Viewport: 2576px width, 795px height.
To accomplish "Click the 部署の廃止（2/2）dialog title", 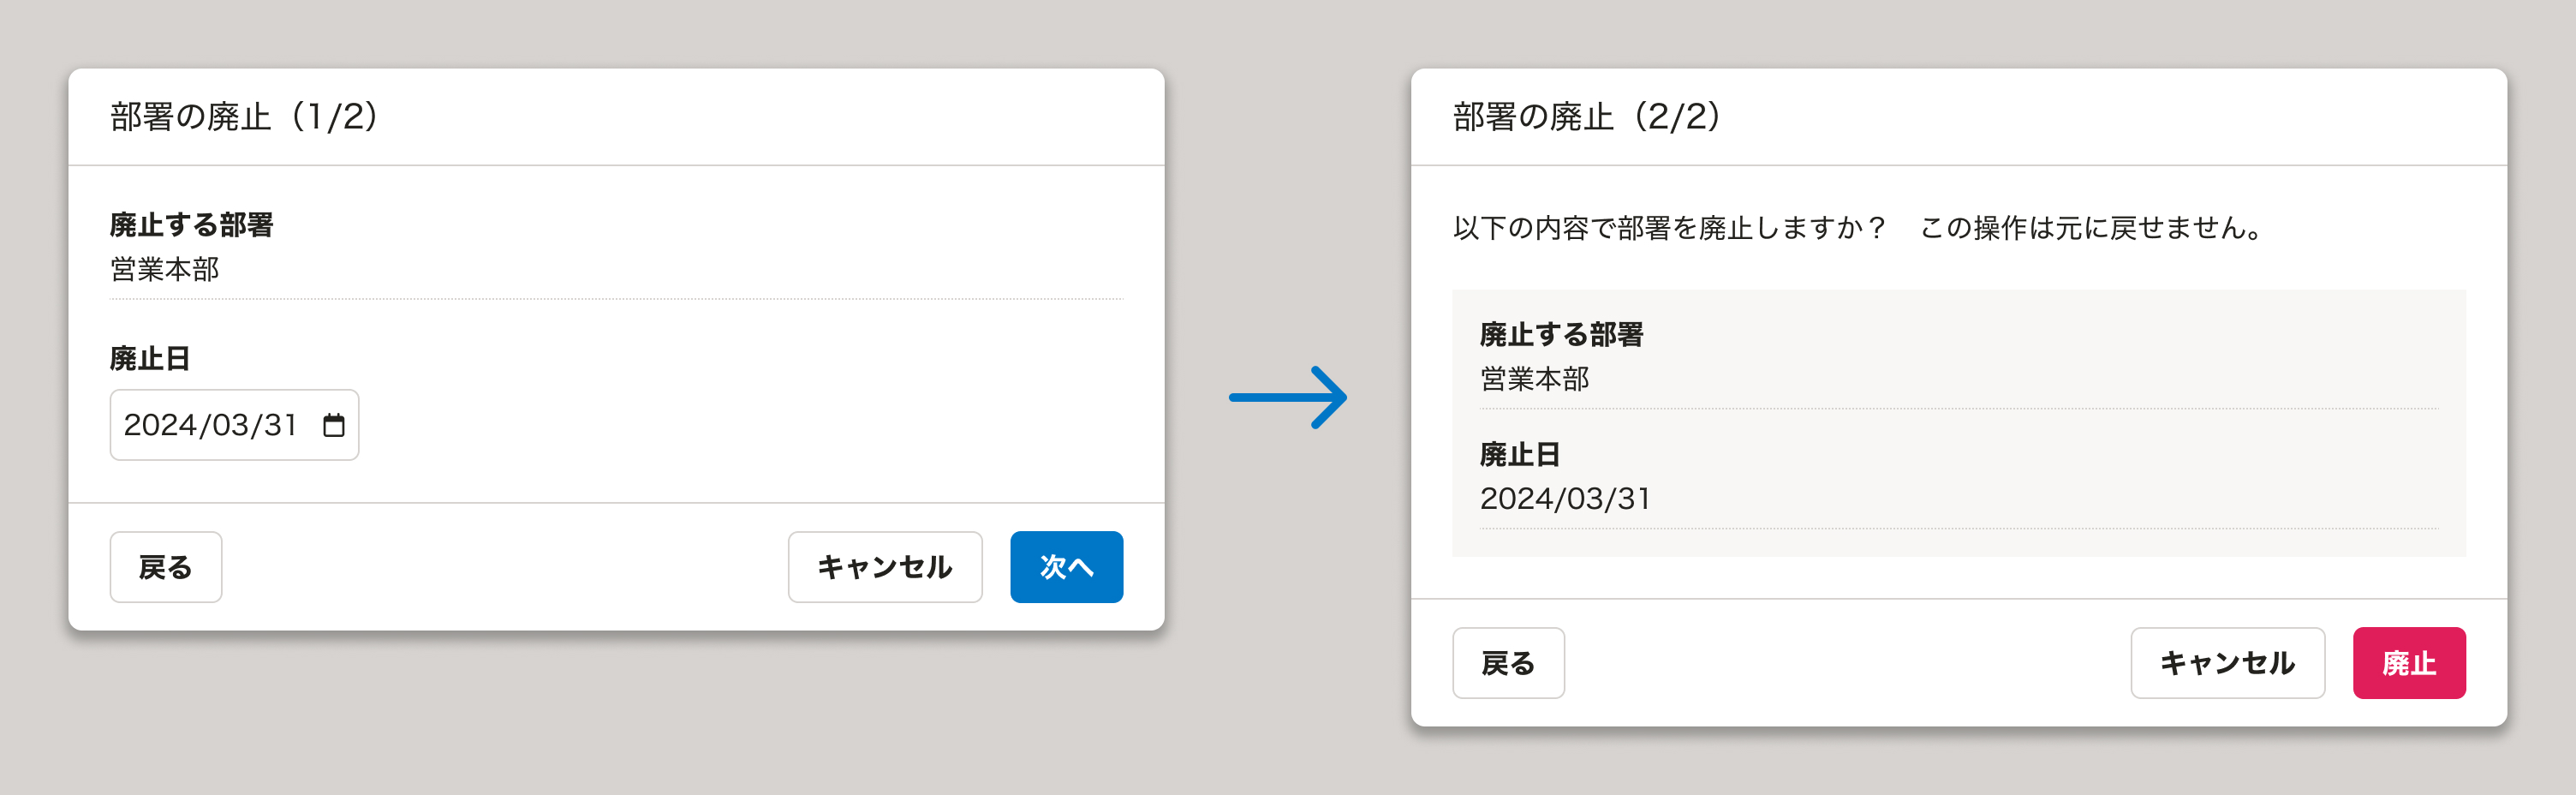I will [x=1588, y=117].
